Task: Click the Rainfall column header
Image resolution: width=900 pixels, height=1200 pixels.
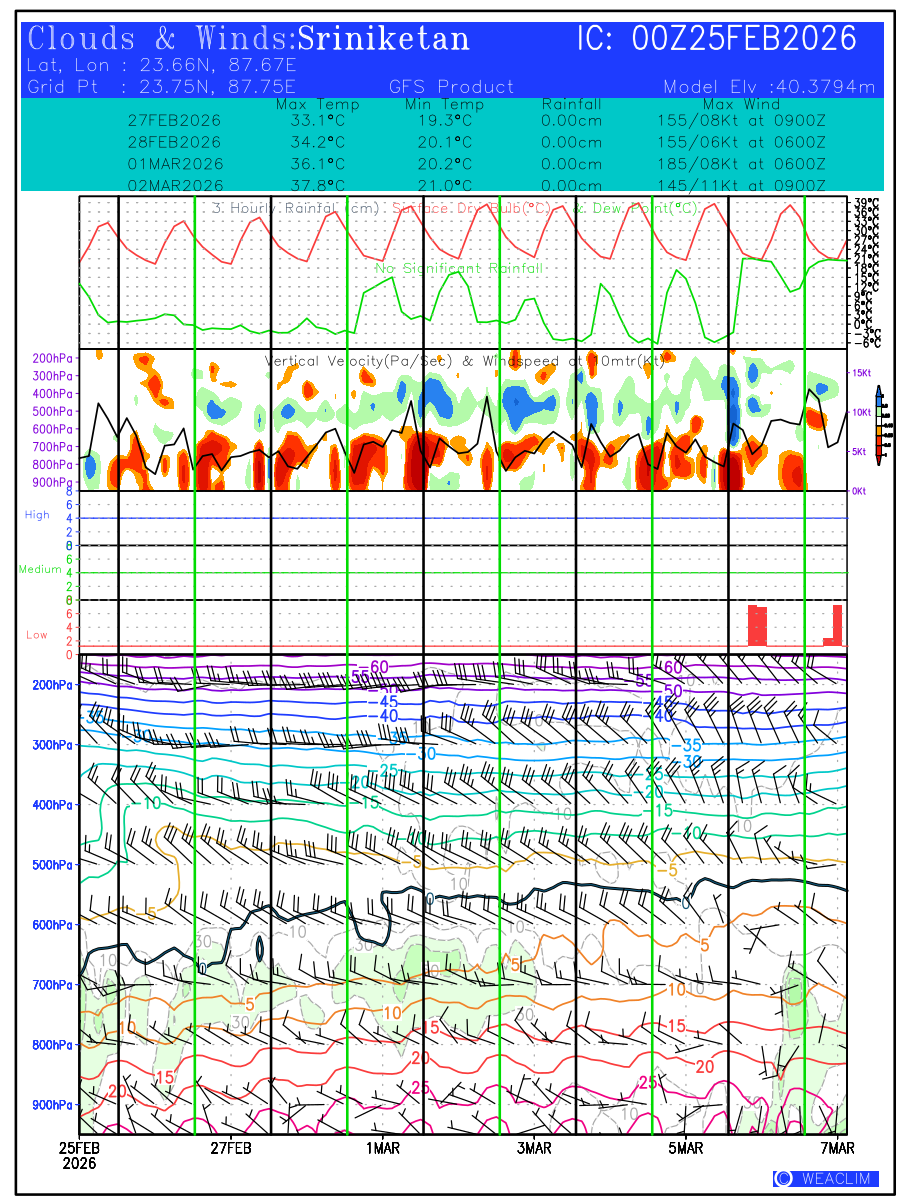Action: tap(572, 104)
